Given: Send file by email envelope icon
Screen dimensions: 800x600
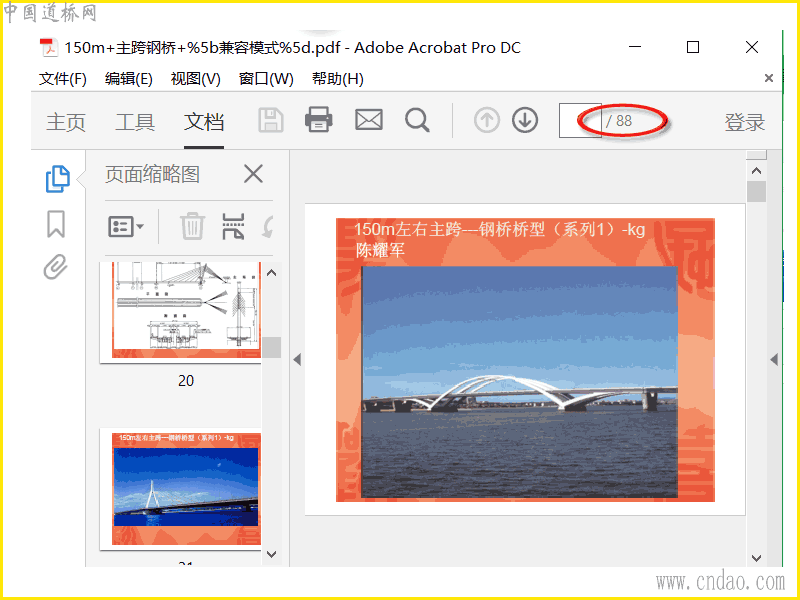Looking at the screenshot, I should [x=369, y=120].
